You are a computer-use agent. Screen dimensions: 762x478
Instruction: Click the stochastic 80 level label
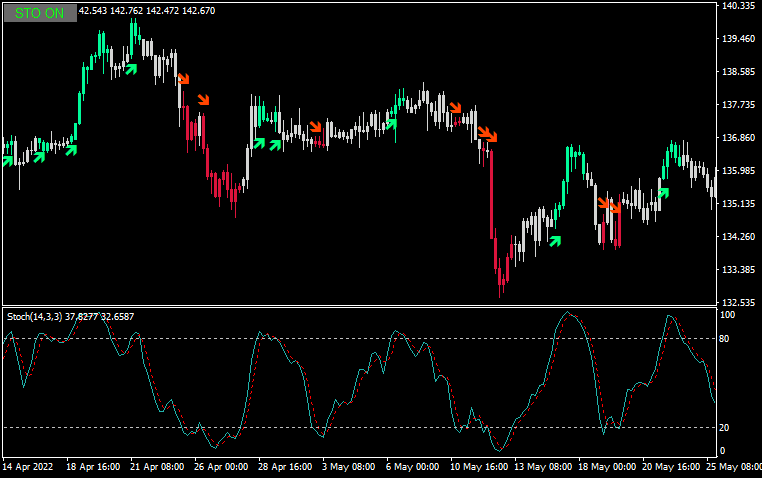[726, 339]
